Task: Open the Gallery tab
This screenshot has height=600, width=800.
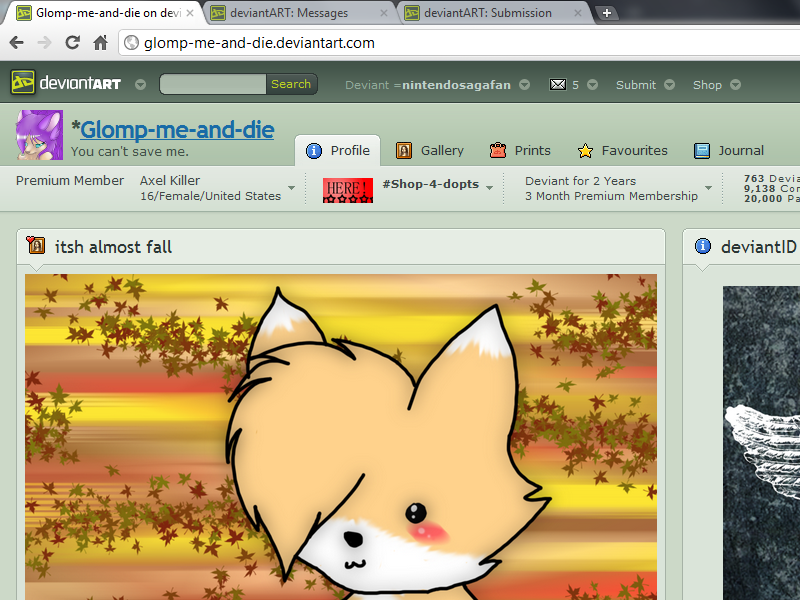Action: (x=430, y=151)
